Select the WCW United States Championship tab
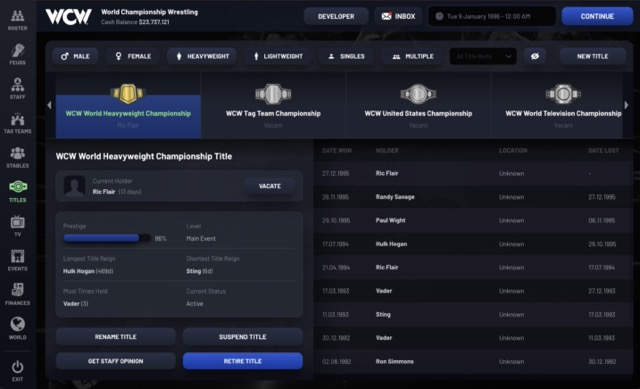 click(x=418, y=105)
